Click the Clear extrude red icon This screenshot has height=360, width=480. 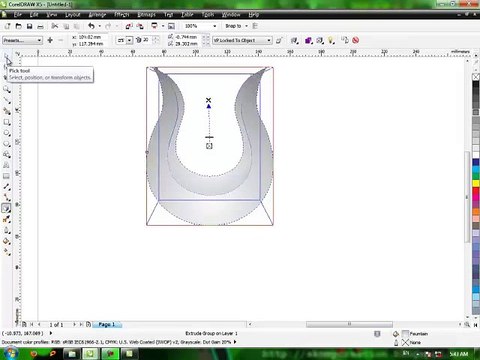point(356,40)
